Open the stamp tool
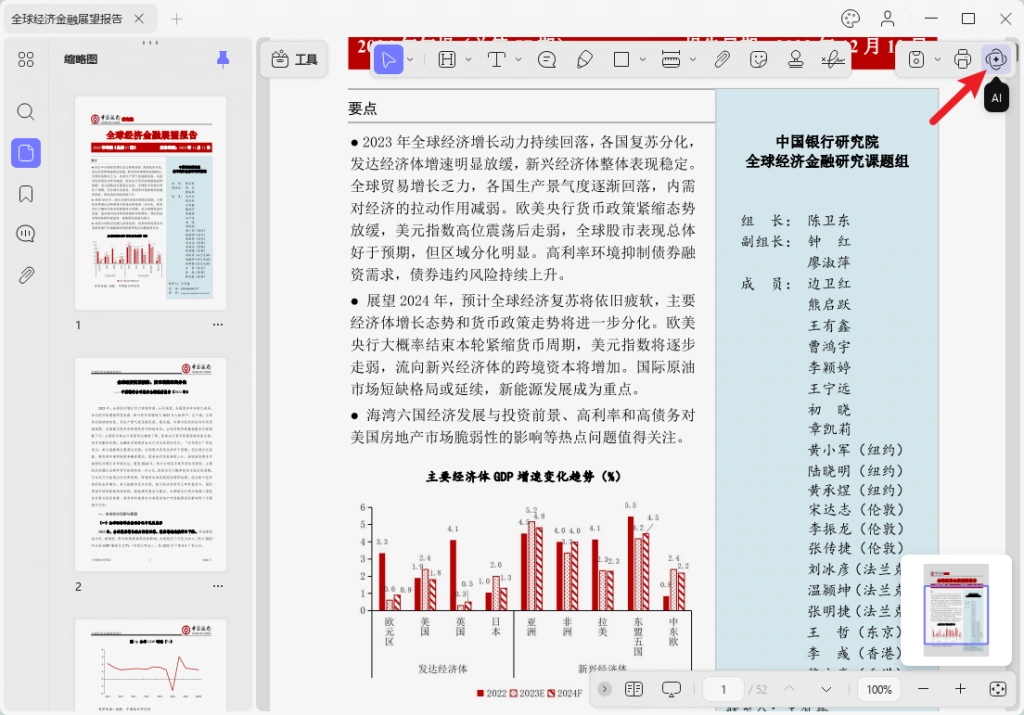The height and width of the screenshot is (715, 1024). (795, 59)
